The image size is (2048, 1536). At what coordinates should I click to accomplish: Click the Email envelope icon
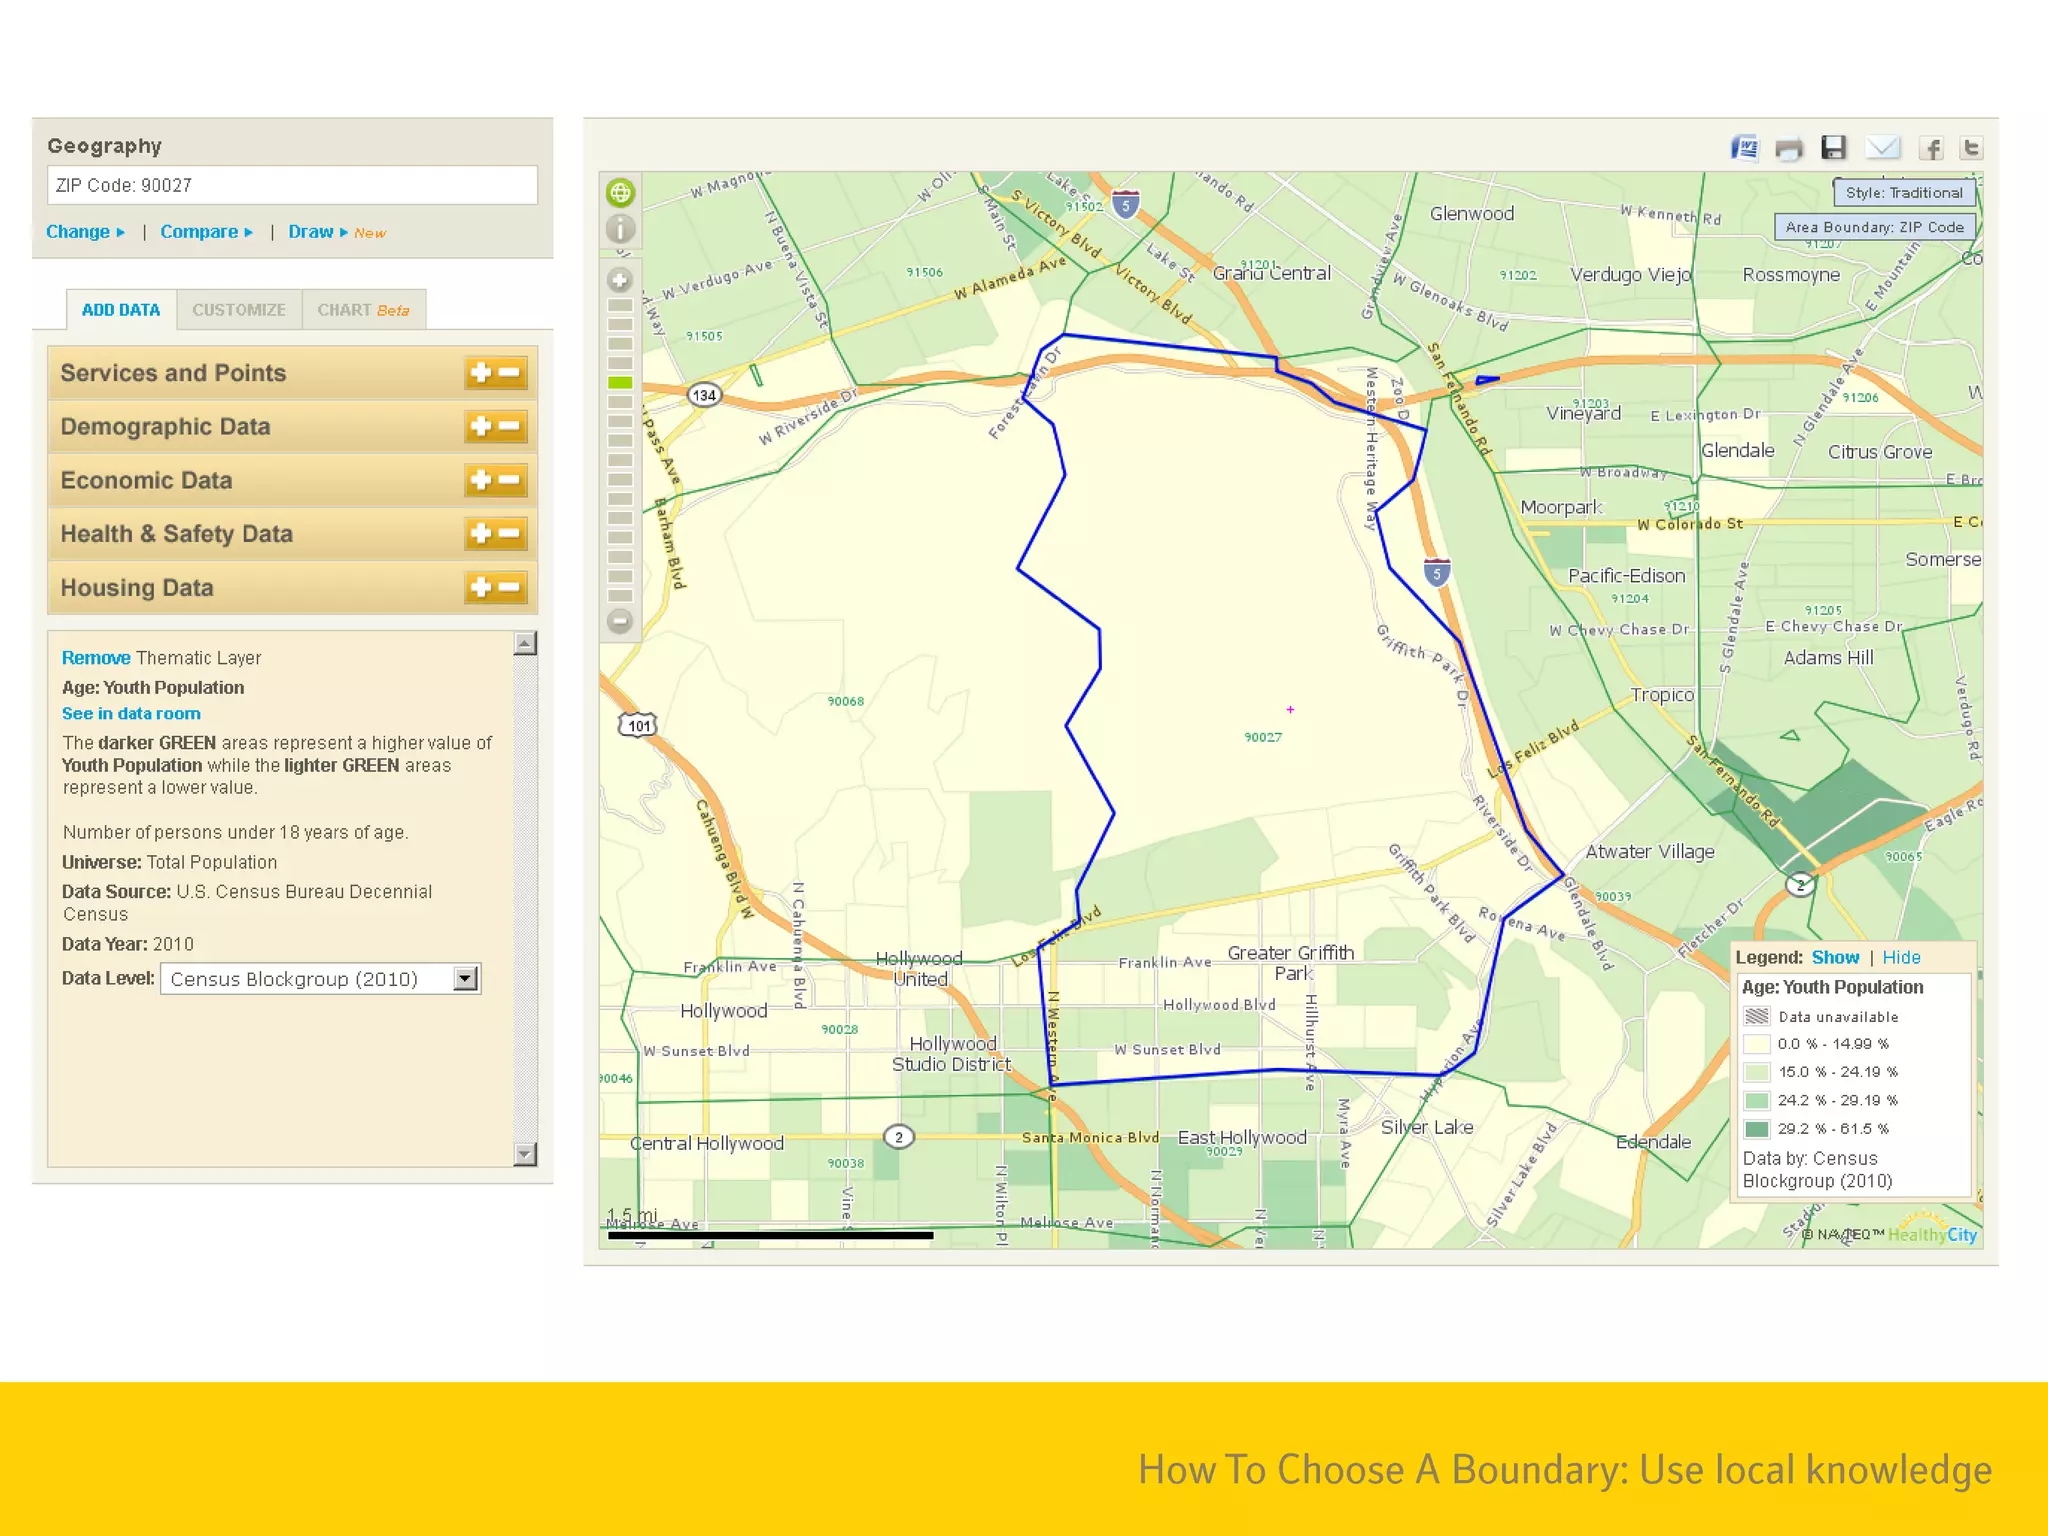(x=1882, y=148)
